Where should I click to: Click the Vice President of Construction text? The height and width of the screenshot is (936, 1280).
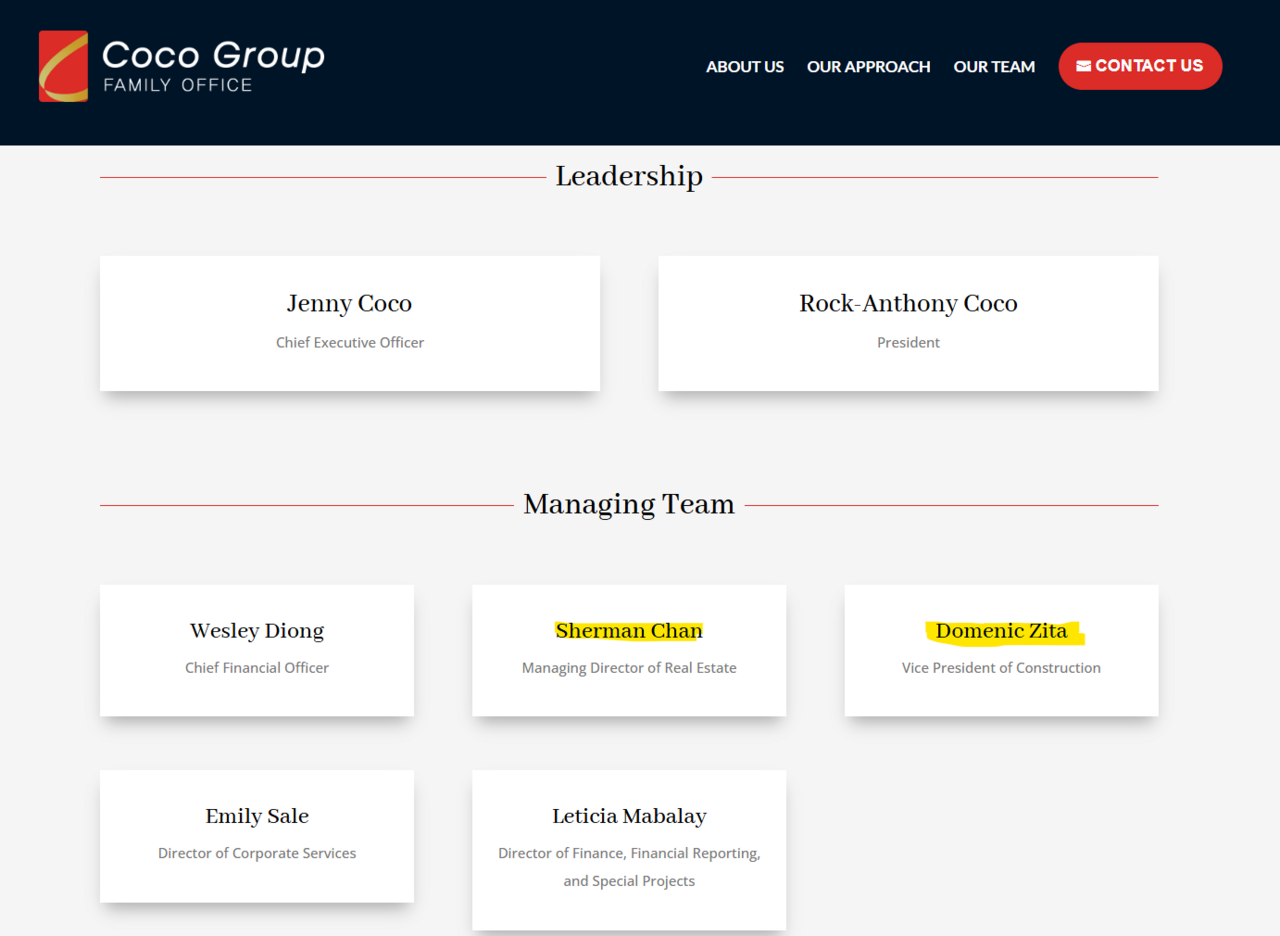pyautogui.click(x=1001, y=668)
